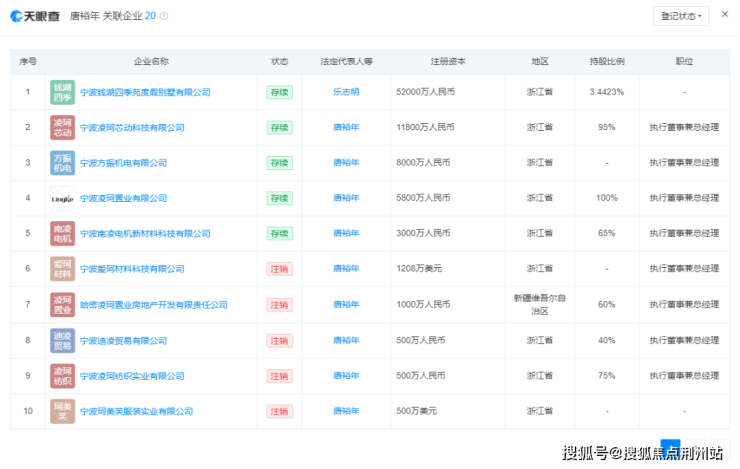
Task: Open the 登记状态 dropdown filter
Action: [681, 16]
